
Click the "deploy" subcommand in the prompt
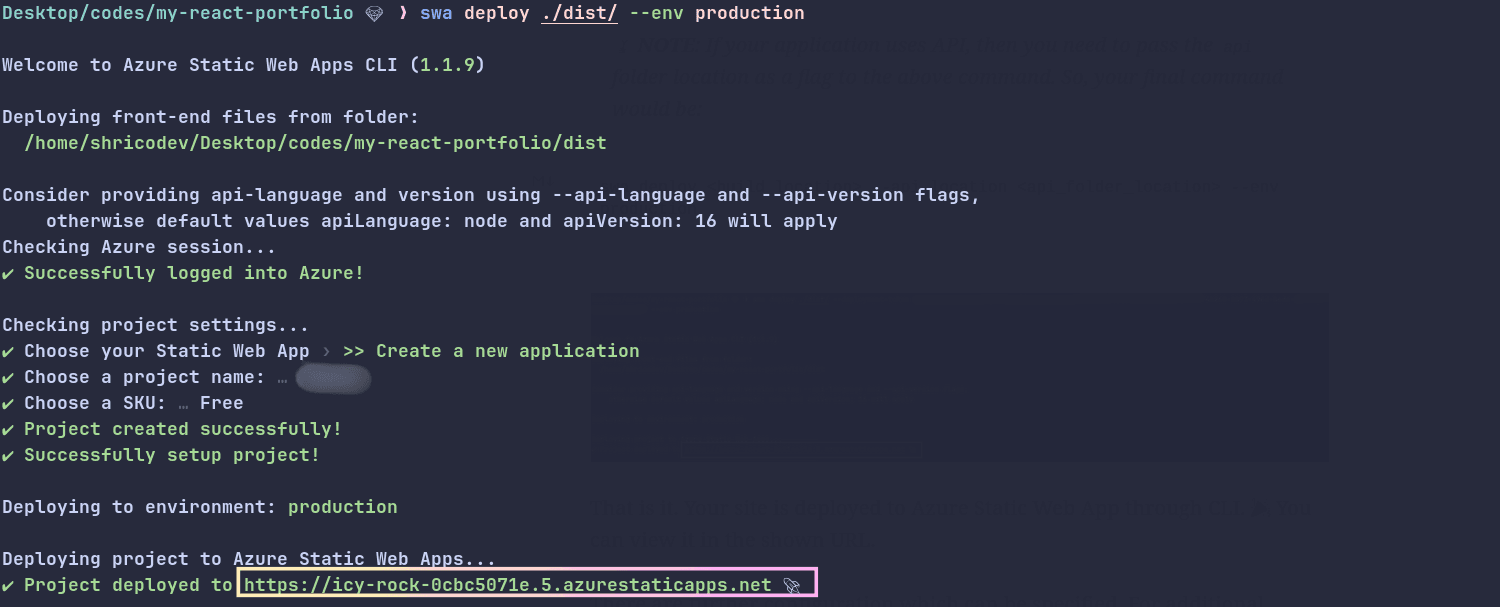497,14
